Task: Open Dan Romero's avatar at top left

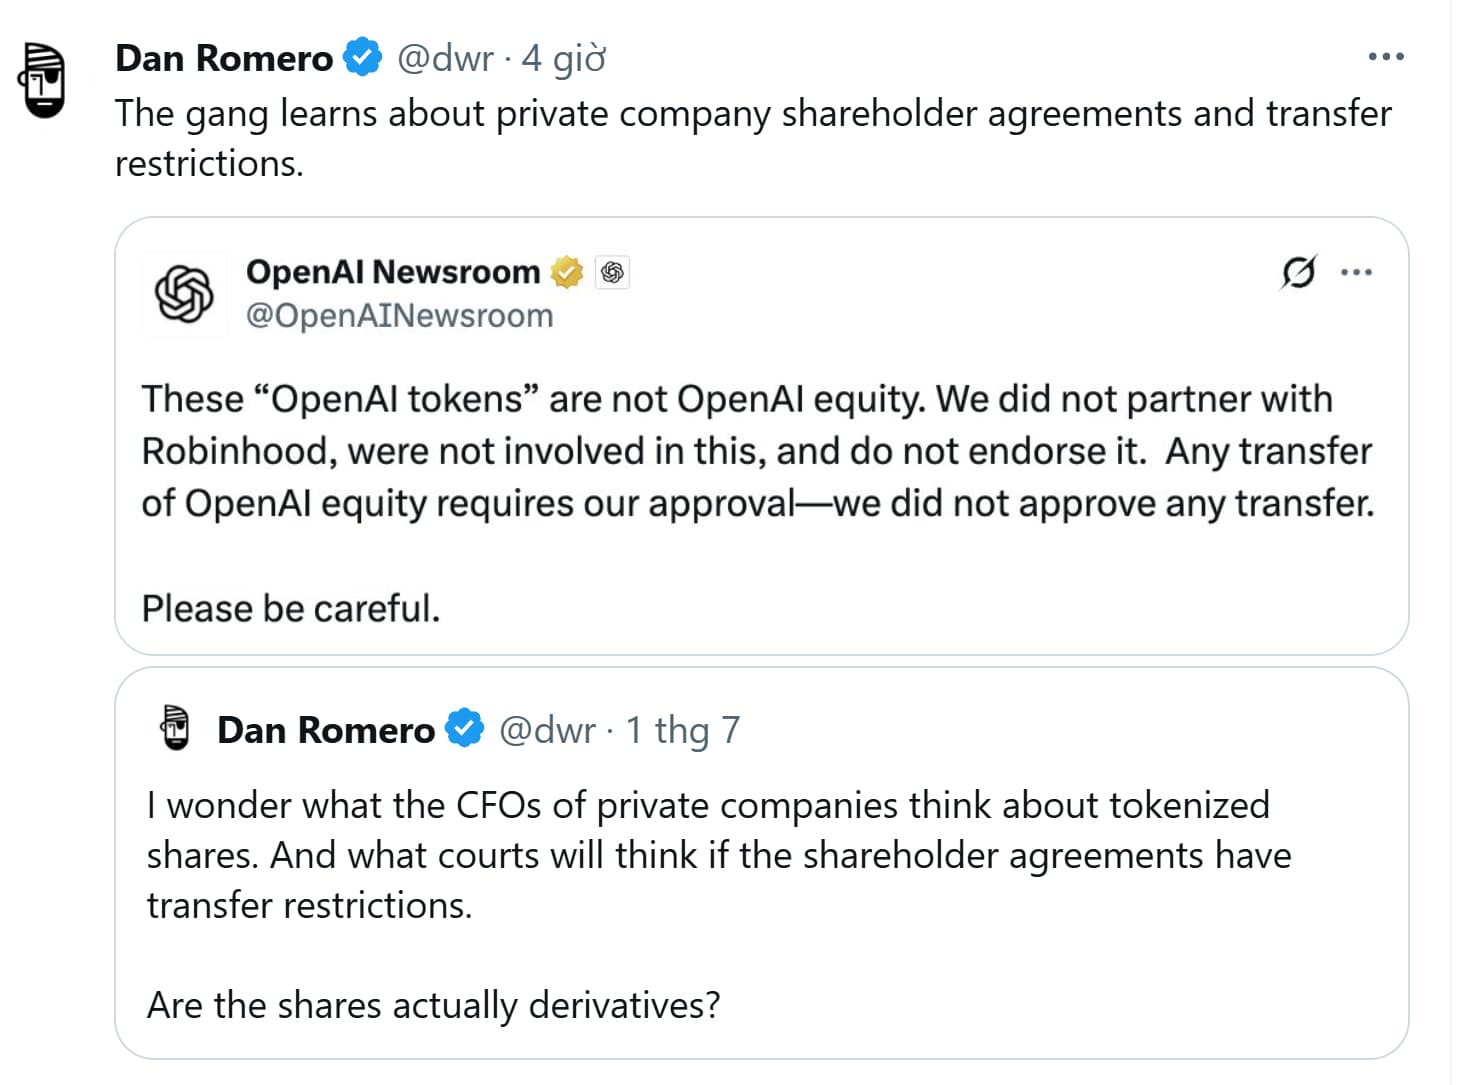Action: point(42,80)
